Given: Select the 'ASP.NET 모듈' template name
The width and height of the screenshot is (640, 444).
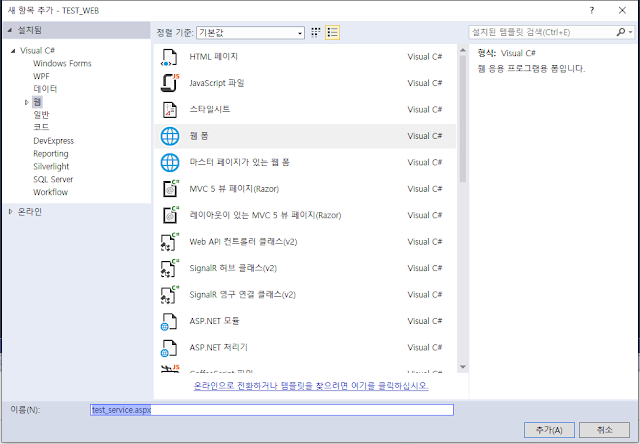Looking at the screenshot, I should click(214, 321).
